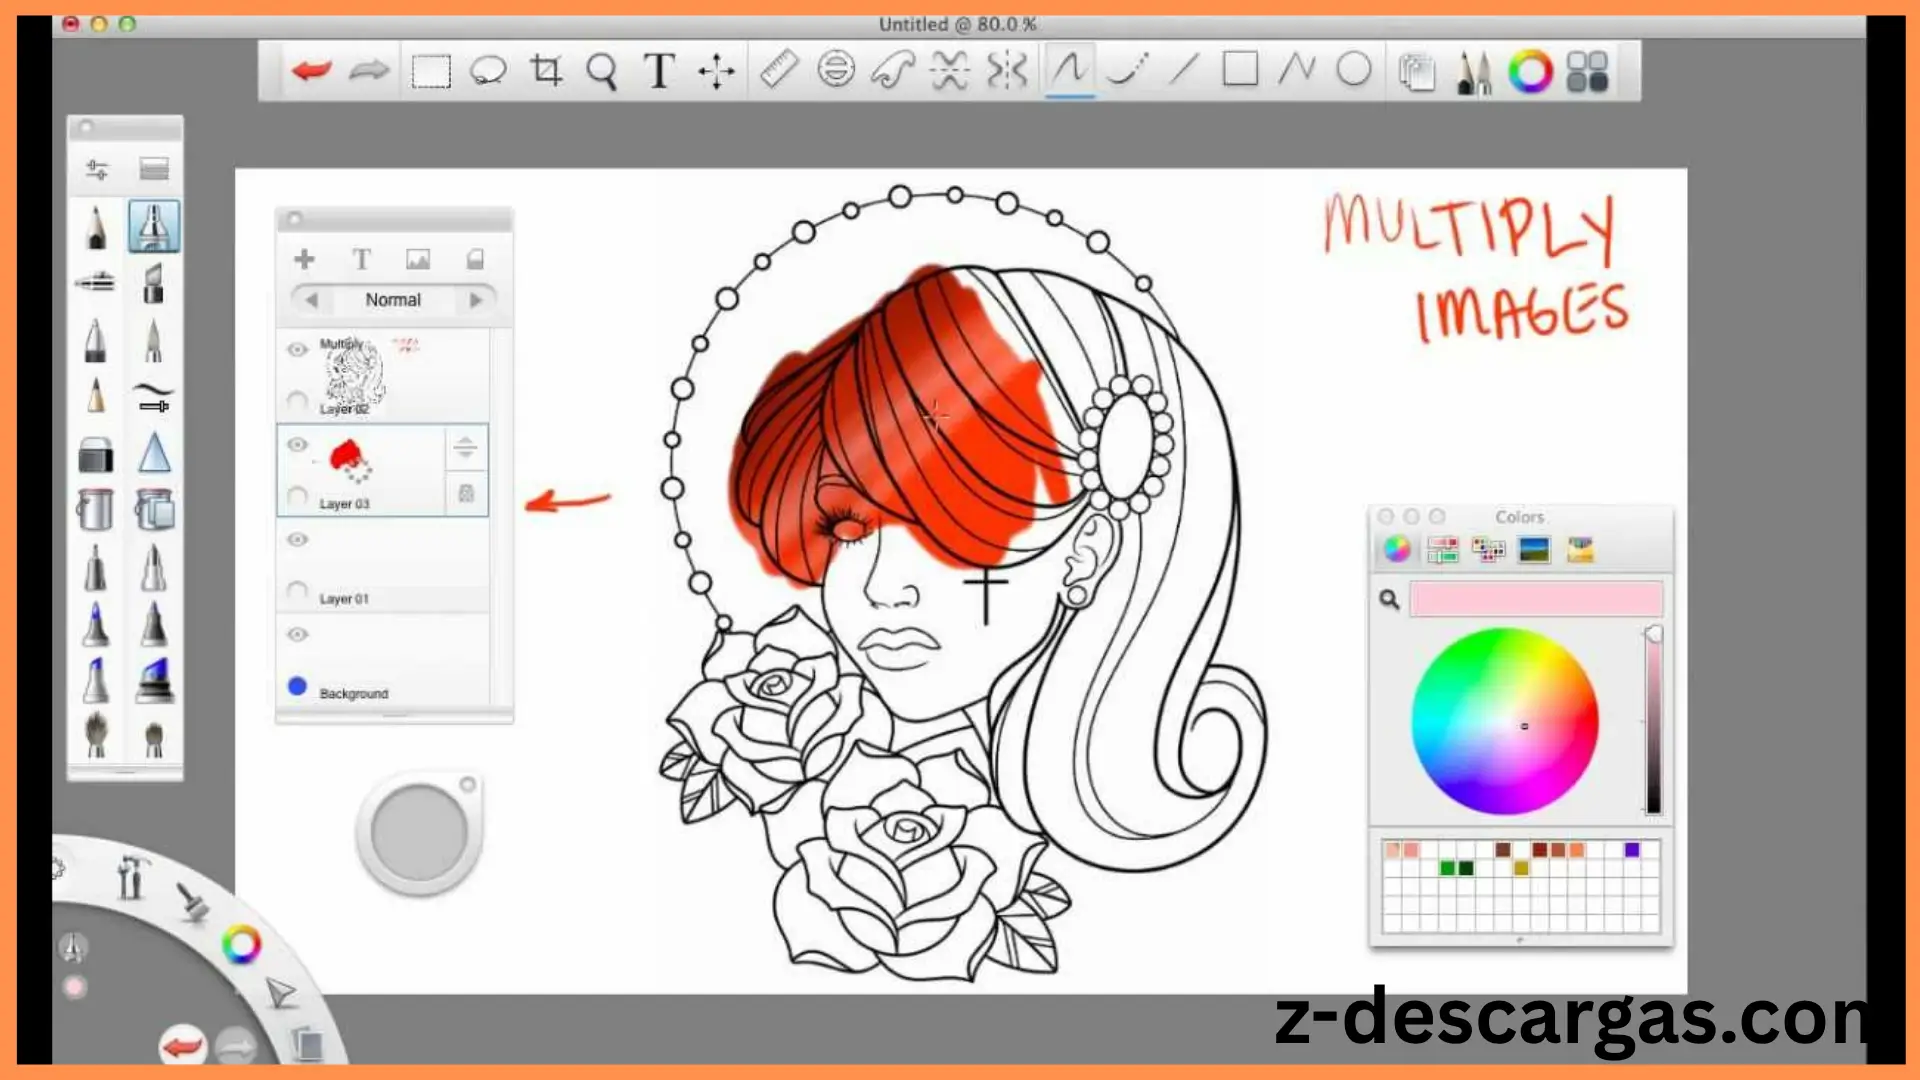Select the Text tool in top toolbar
Viewport: 1920px width, 1080px height.
pyautogui.click(x=659, y=71)
